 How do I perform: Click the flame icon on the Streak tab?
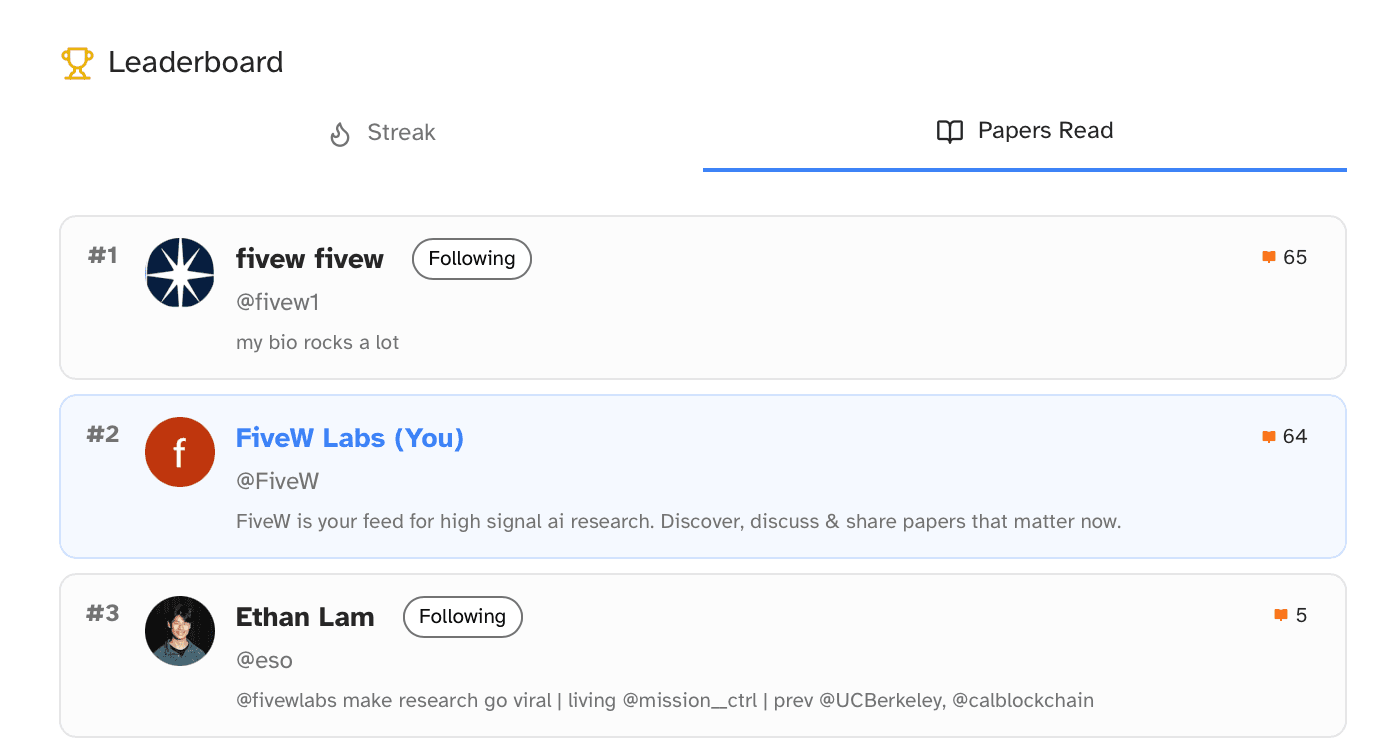click(340, 132)
